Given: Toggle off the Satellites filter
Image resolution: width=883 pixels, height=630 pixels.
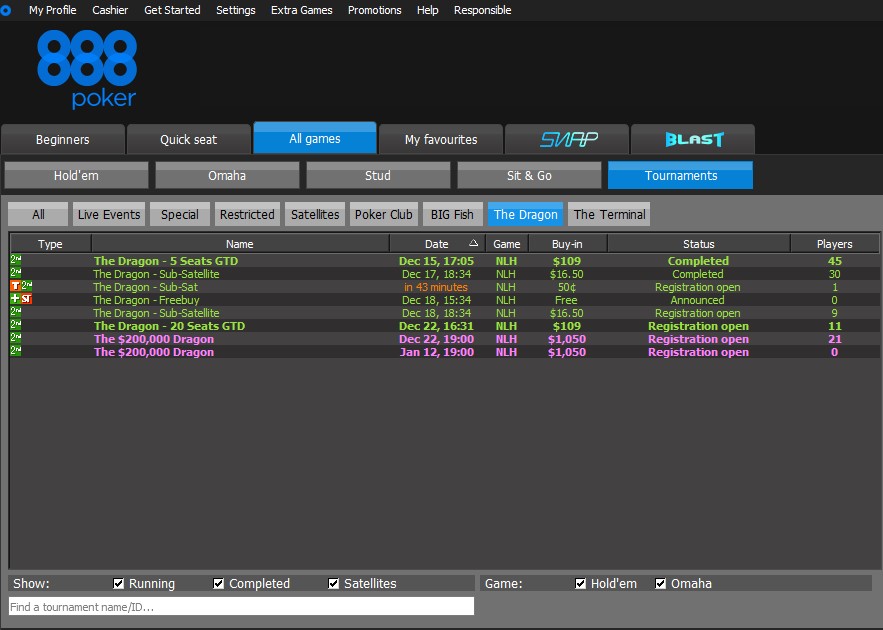Looking at the screenshot, I should point(333,583).
